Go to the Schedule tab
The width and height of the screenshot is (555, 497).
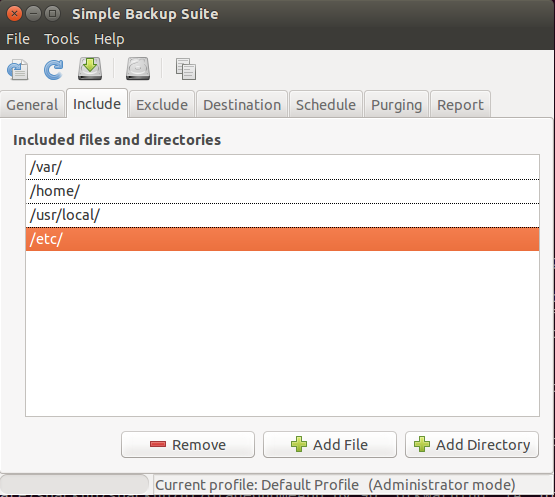pos(326,104)
